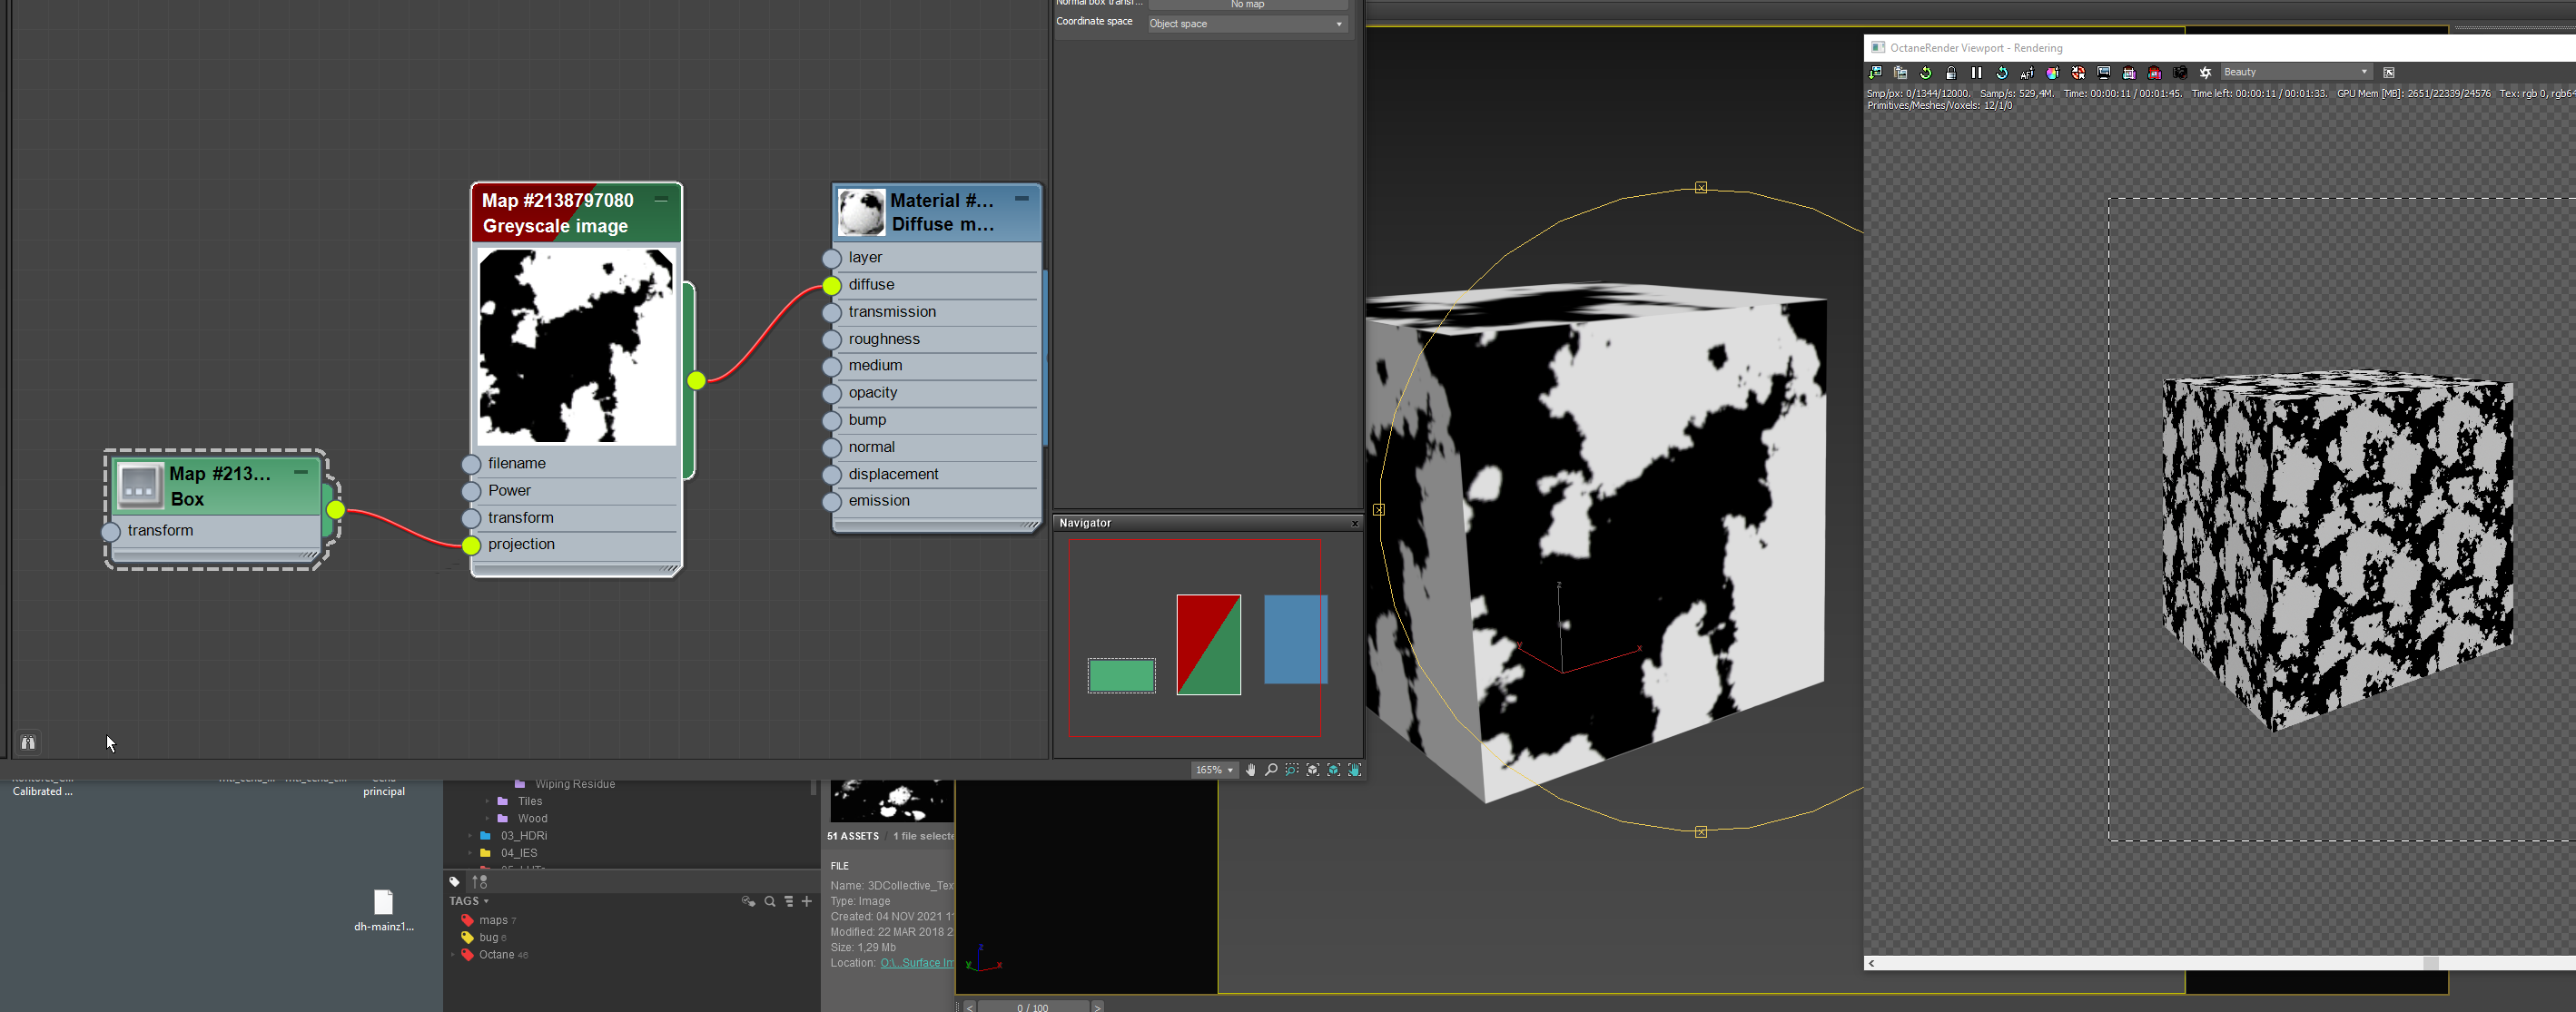Click the green Box node swatch in Navigator
Viewport: 2576px width, 1012px height.
(1121, 676)
